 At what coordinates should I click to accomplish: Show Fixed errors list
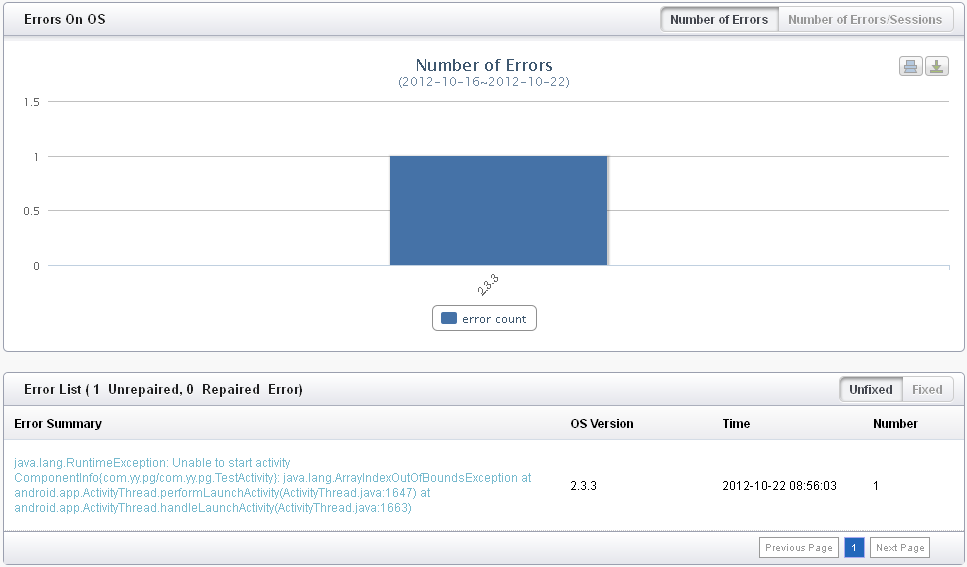point(927,390)
